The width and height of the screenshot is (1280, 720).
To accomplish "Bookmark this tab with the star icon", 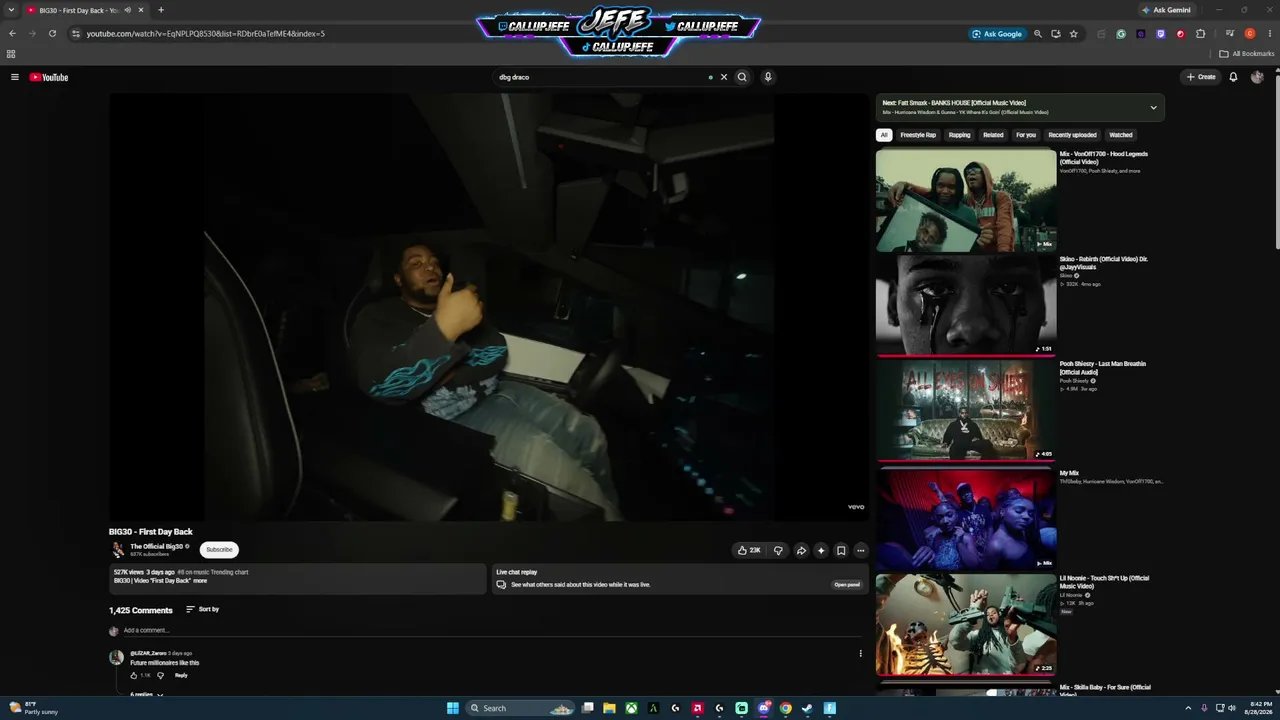I will tap(1074, 33).
